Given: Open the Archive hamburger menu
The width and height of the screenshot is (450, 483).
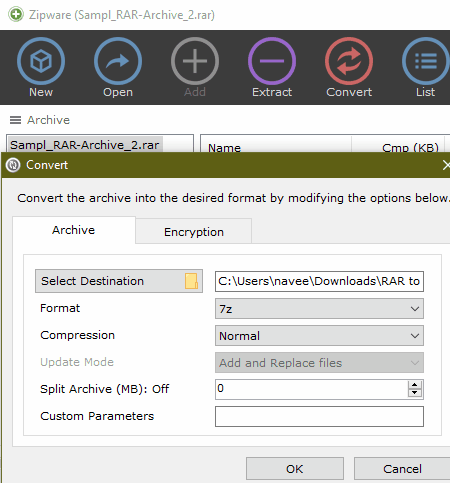Looking at the screenshot, I should 15,120.
